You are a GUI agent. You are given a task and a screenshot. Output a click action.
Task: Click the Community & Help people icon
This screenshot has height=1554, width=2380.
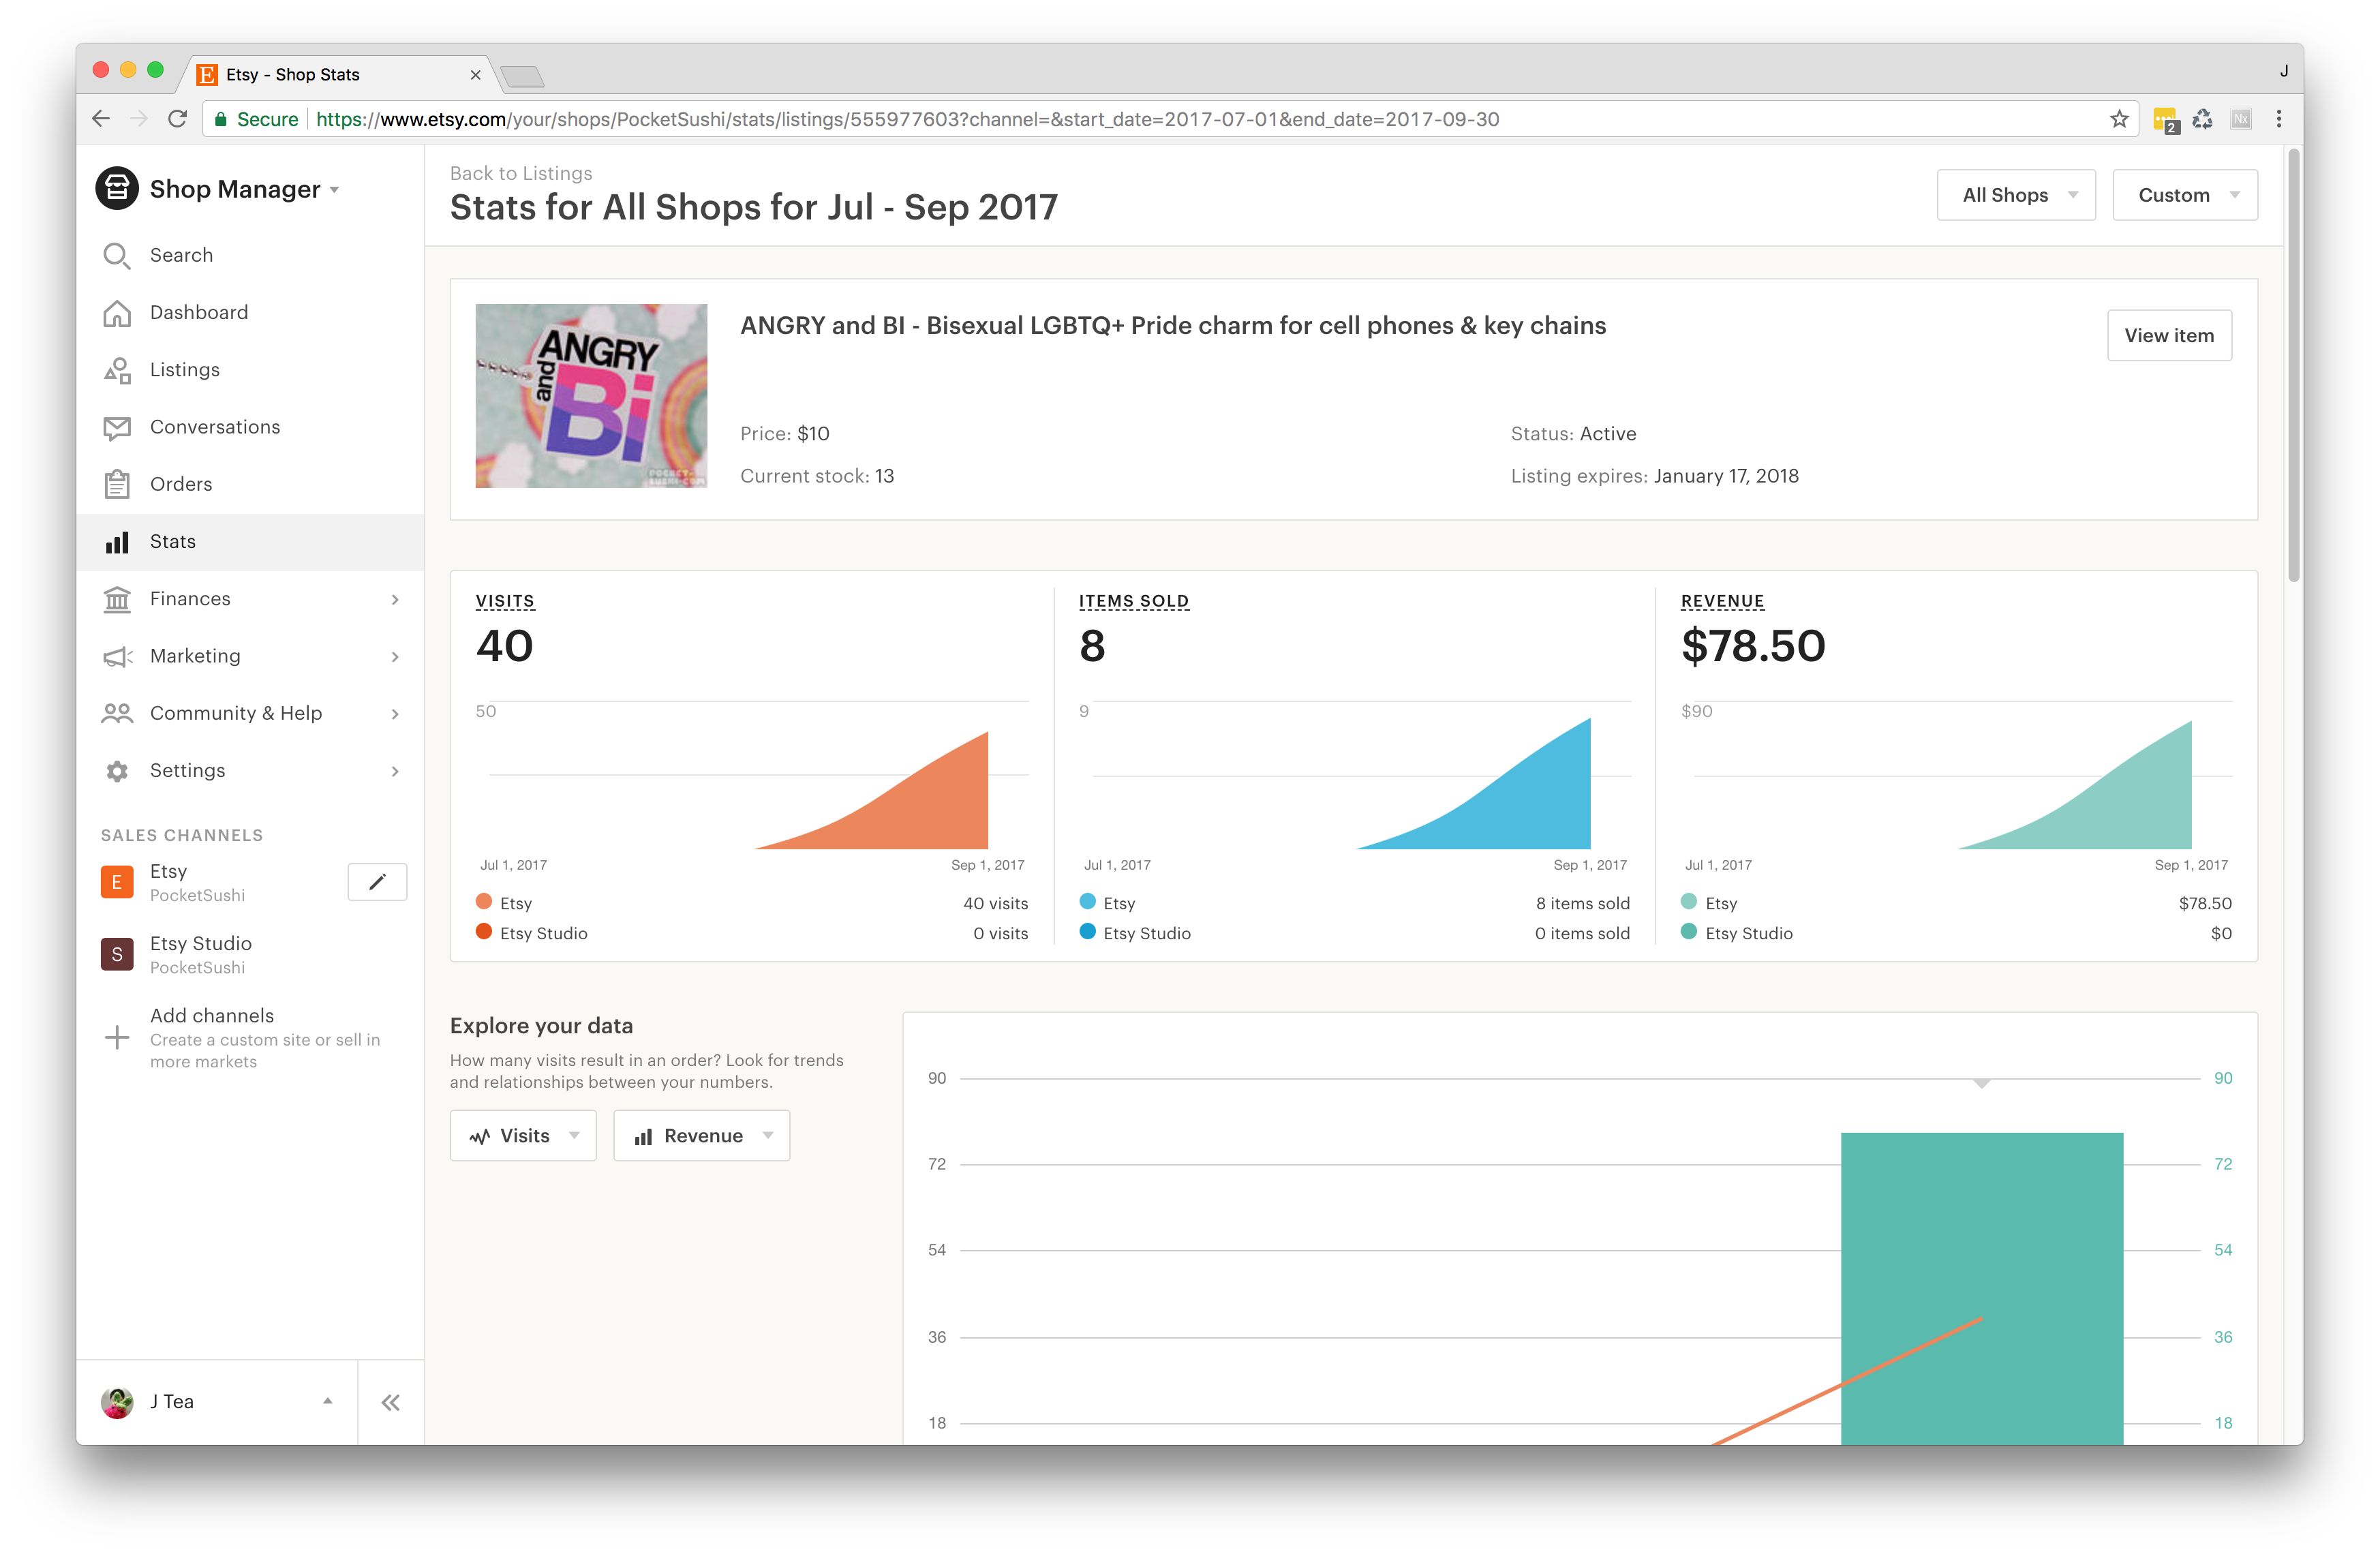click(x=117, y=714)
